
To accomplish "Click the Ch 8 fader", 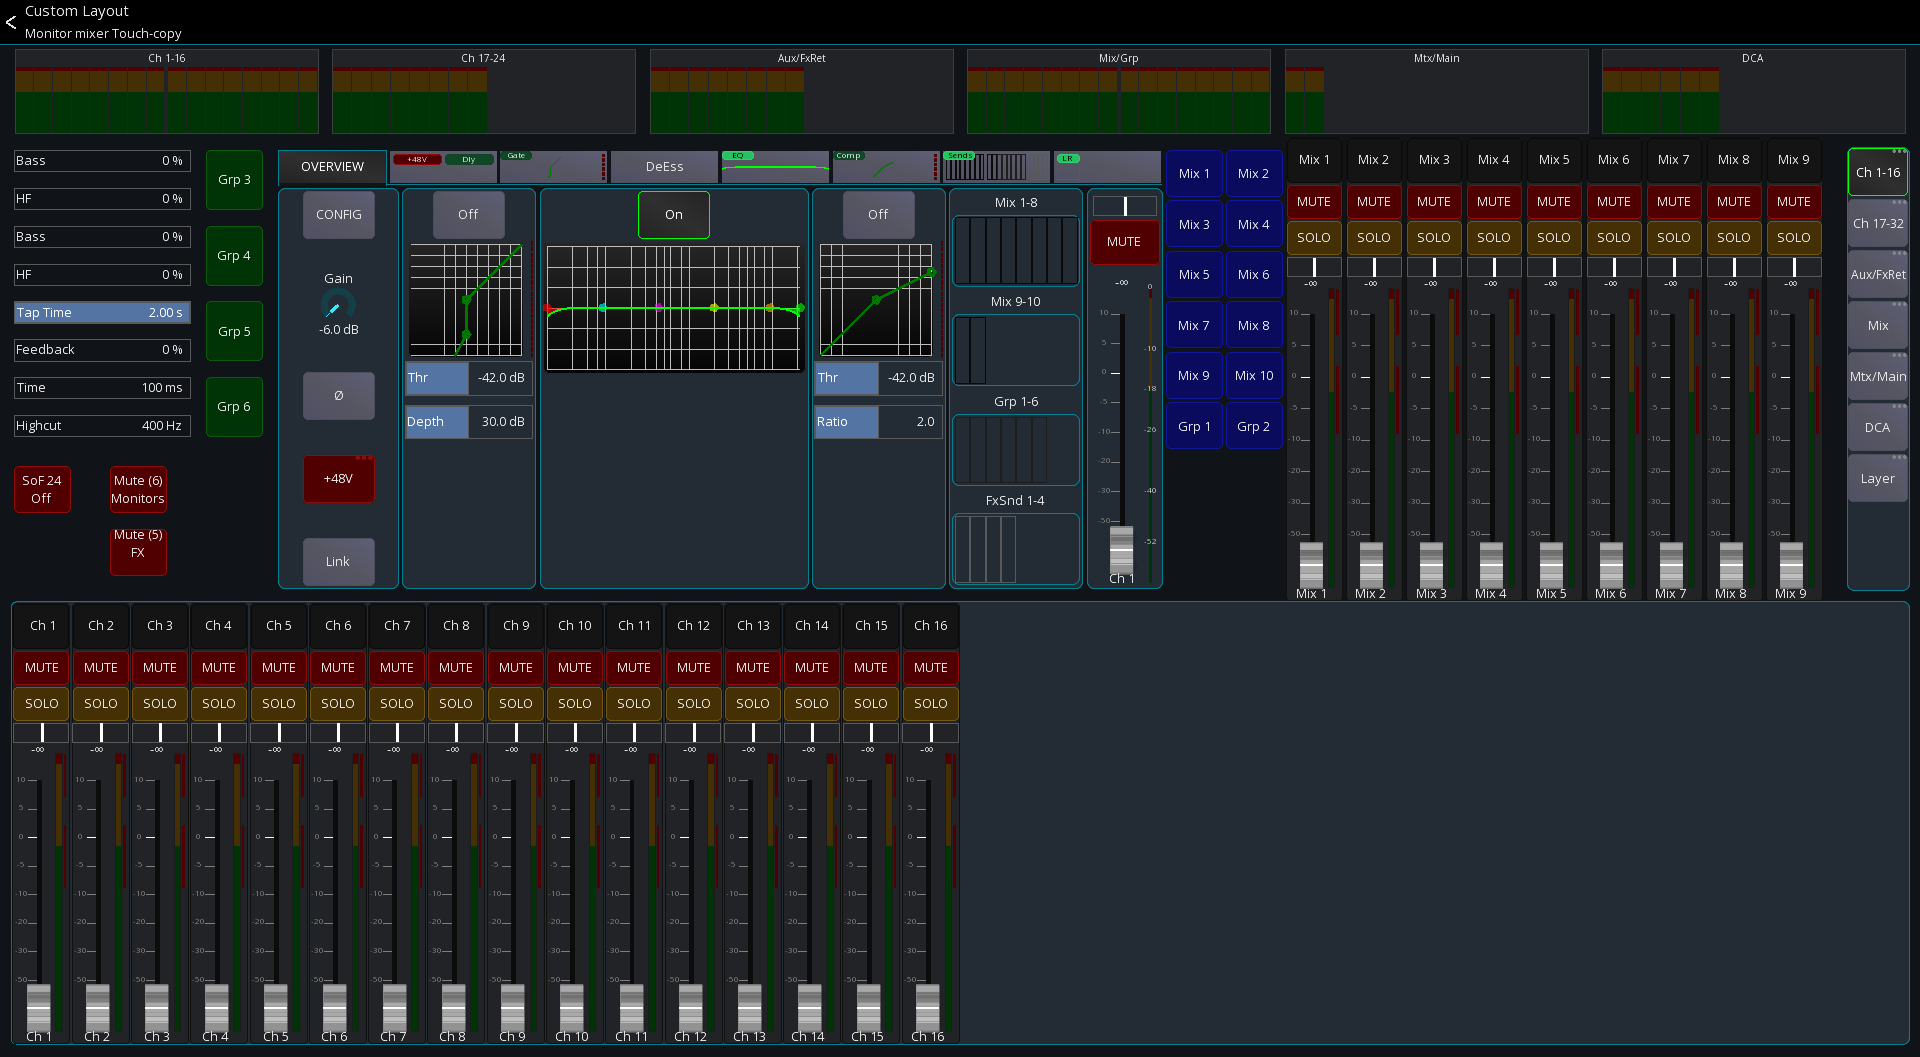I will (x=454, y=1006).
